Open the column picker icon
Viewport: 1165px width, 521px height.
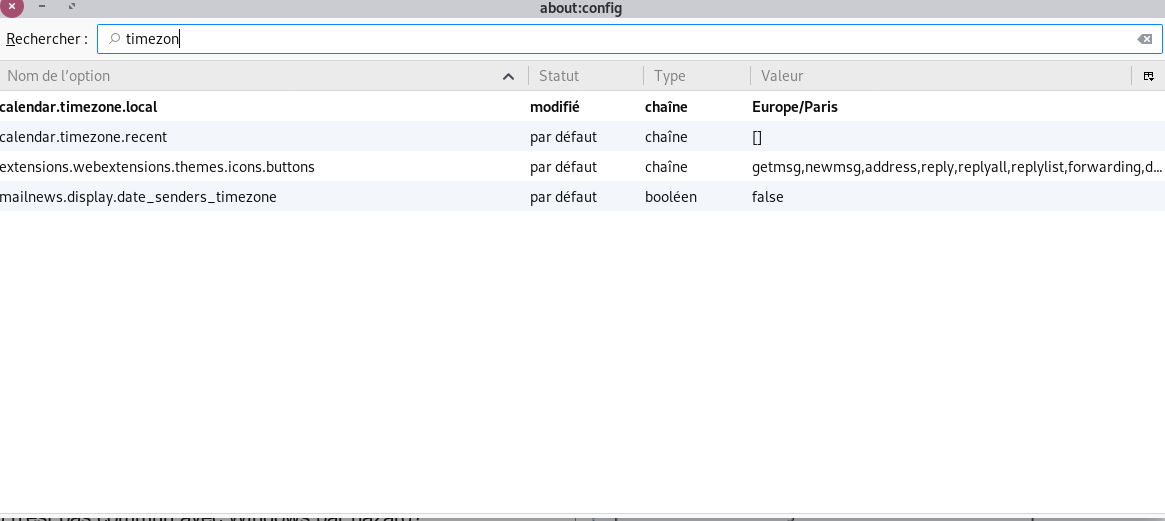(1148, 76)
